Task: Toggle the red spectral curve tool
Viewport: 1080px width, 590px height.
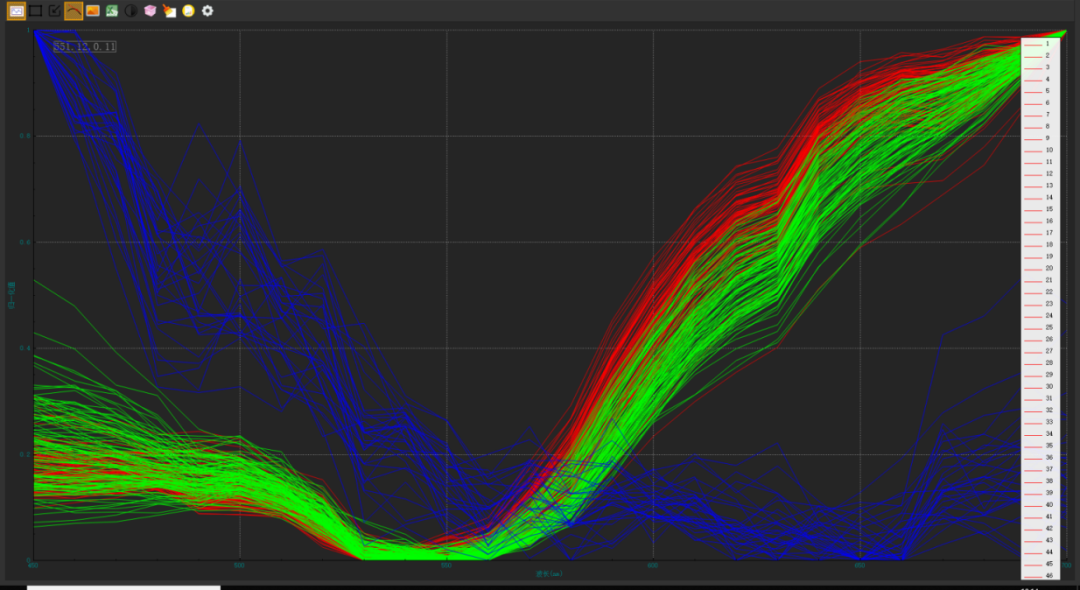Action: coord(74,11)
